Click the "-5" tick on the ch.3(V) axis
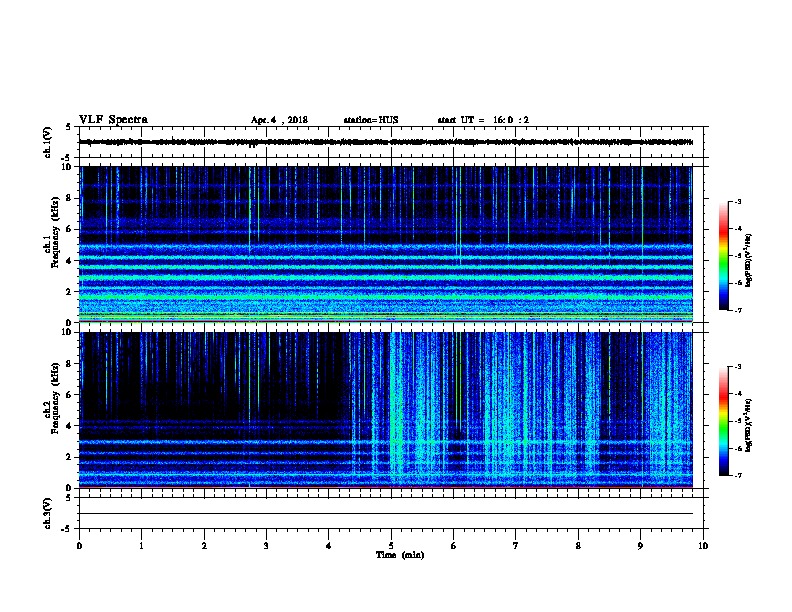The width and height of the screenshot is (792, 612). (x=67, y=529)
